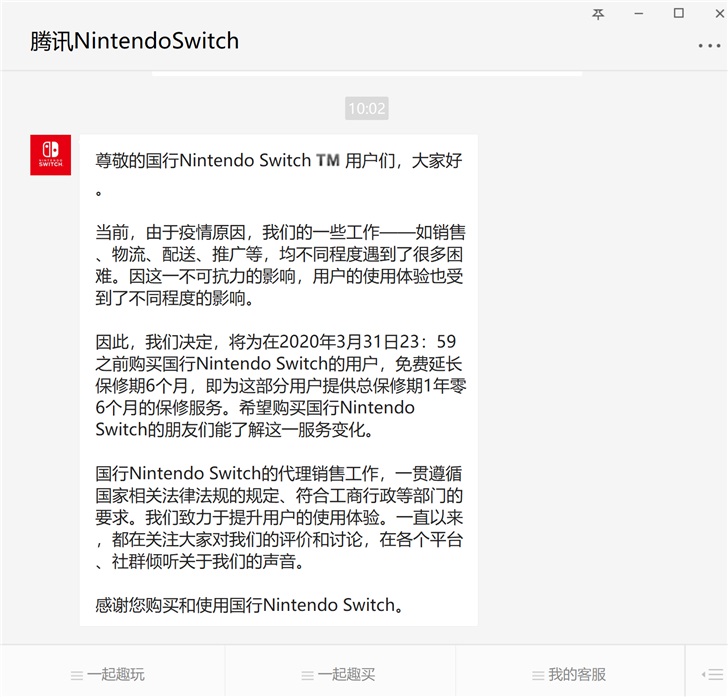Maximize the chat window
The width and height of the screenshot is (728, 697).
point(679,13)
